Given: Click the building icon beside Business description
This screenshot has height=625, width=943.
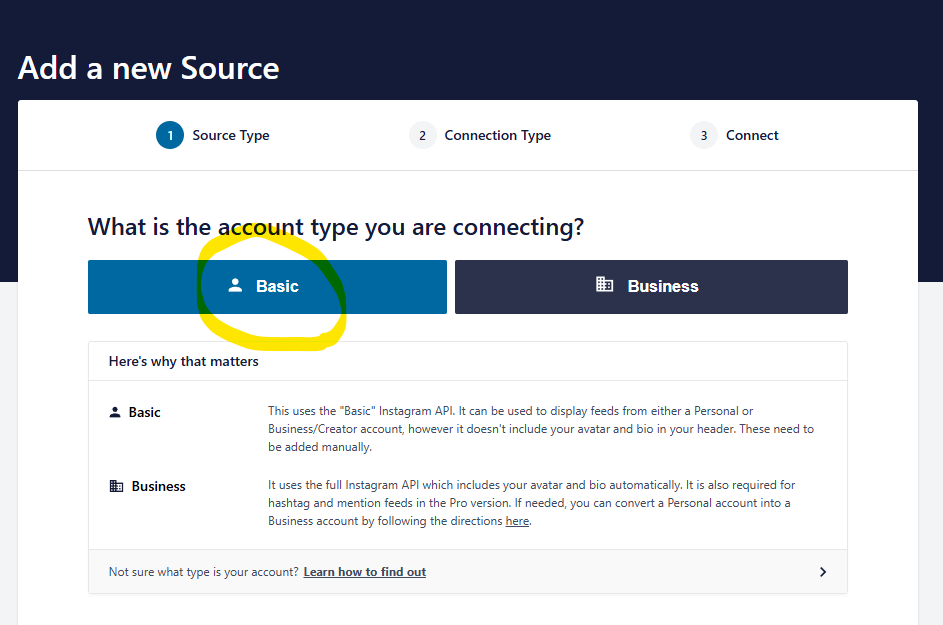Looking at the screenshot, I should click(116, 486).
